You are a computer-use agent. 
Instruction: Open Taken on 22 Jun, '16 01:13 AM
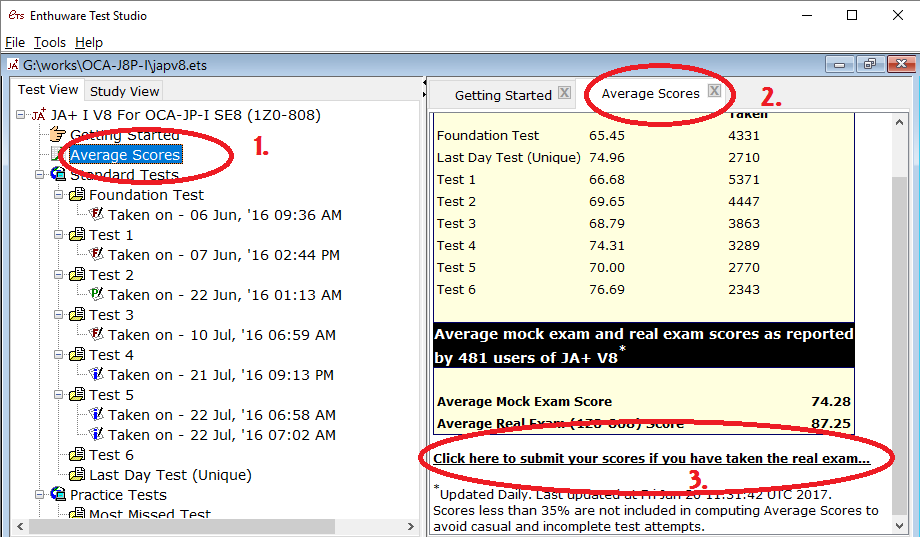point(225,295)
